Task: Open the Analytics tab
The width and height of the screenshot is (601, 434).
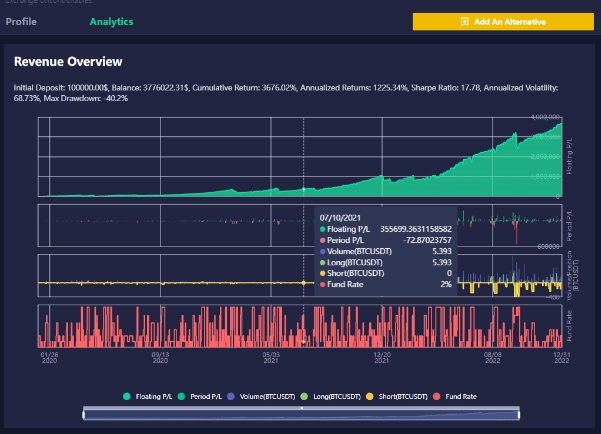Action: click(x=111, y=21)
